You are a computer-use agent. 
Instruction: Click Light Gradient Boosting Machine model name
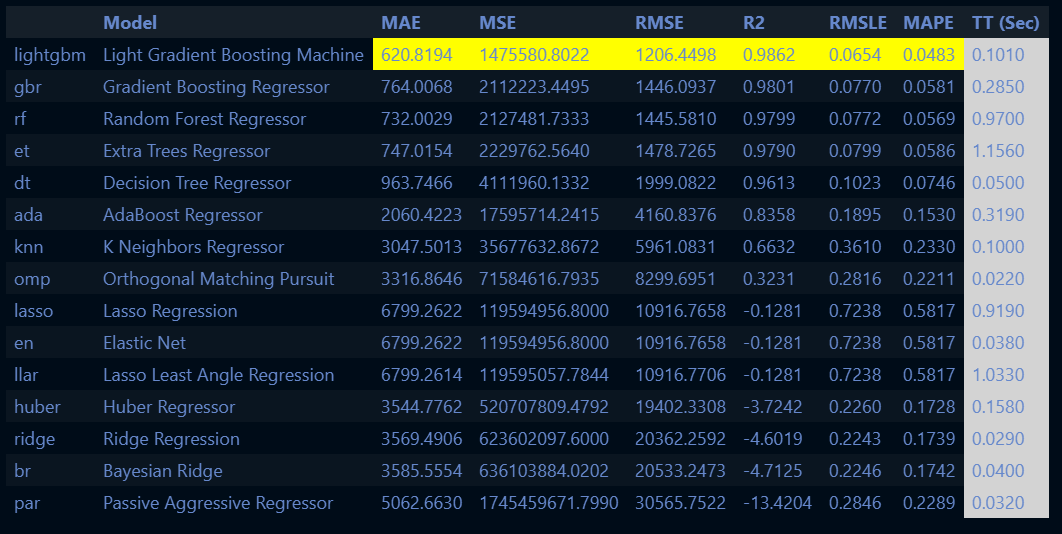pos(233,55)
